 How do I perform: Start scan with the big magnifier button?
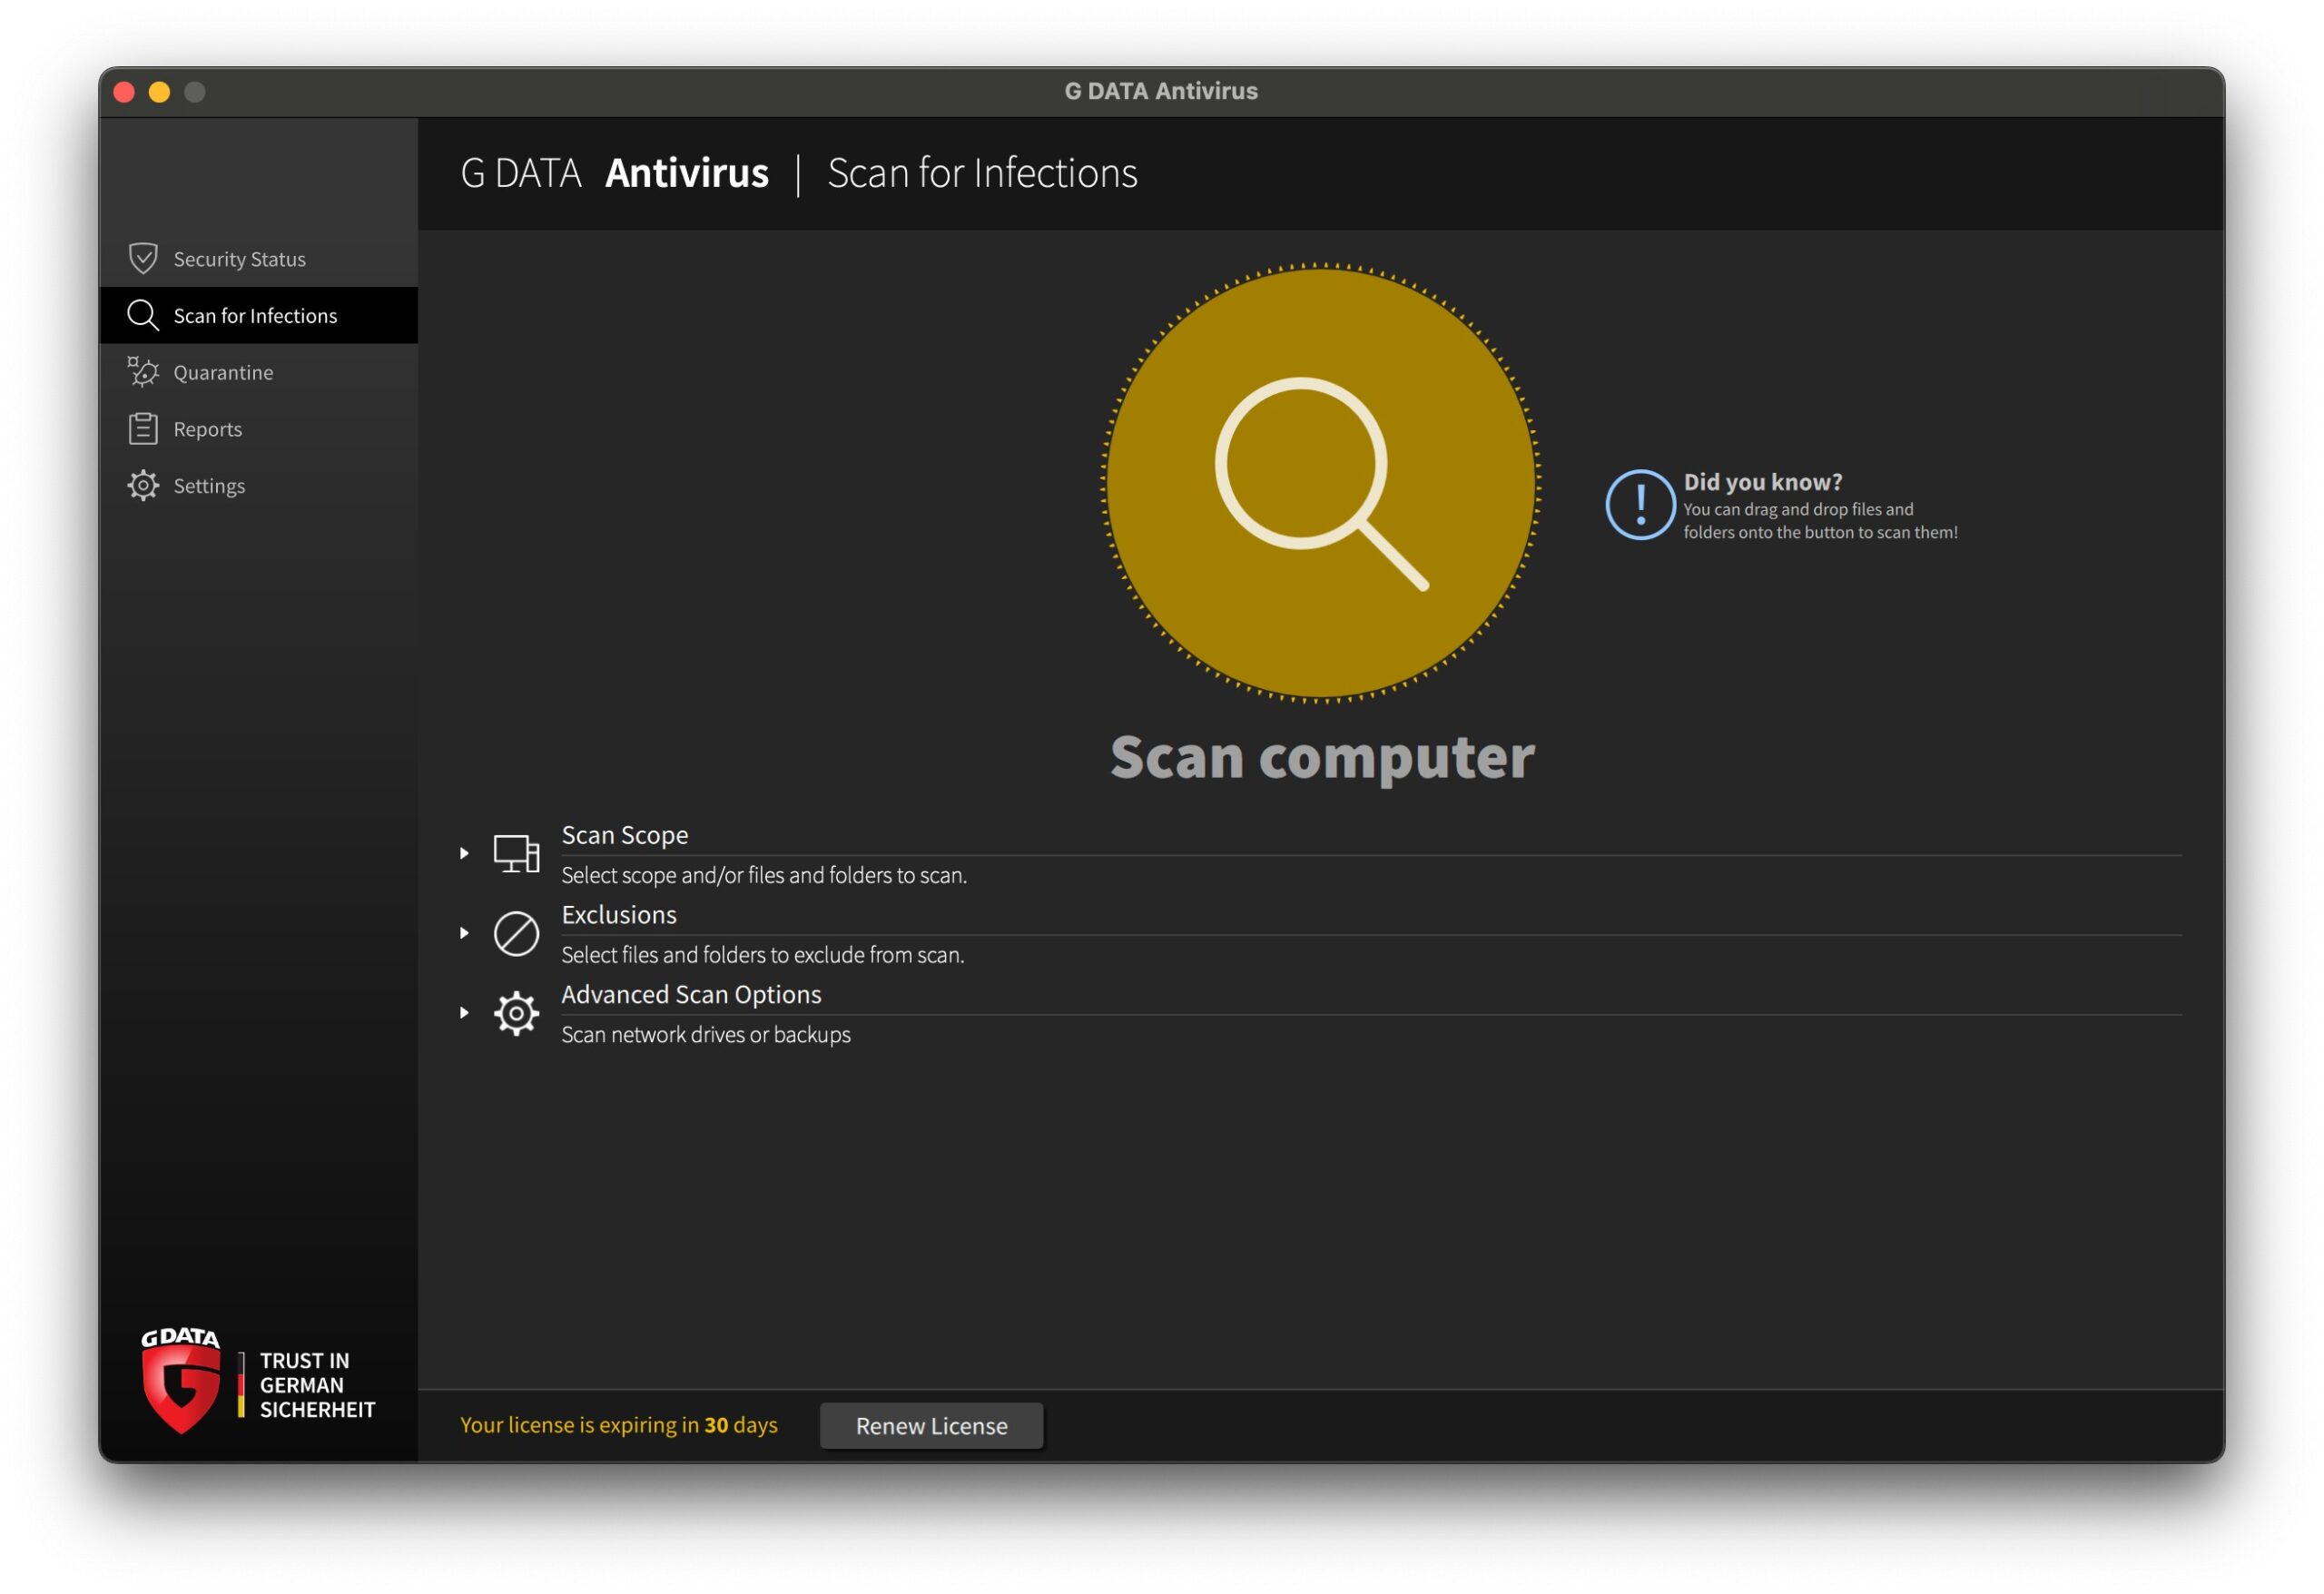(1321, 484)
